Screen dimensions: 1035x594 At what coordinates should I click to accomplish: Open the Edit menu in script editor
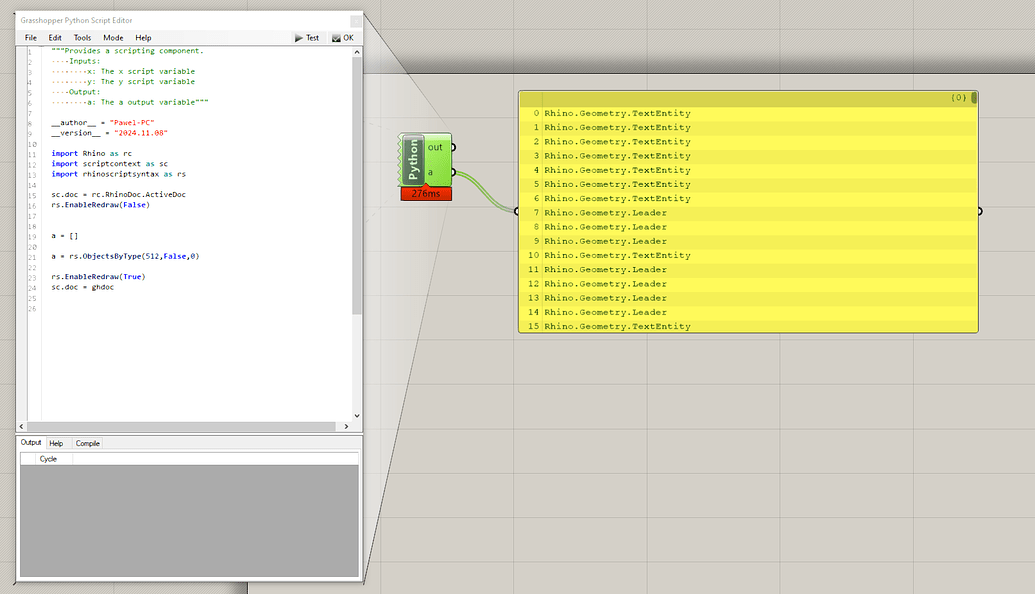(x=55, y=38)
